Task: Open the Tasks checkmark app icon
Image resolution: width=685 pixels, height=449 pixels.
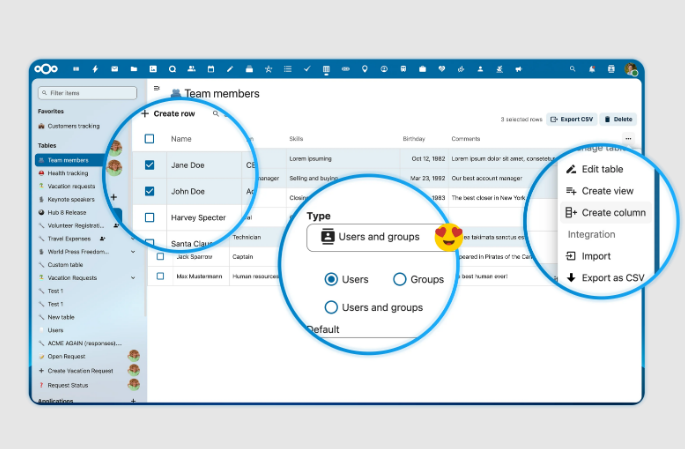Action: pos(307,69)
